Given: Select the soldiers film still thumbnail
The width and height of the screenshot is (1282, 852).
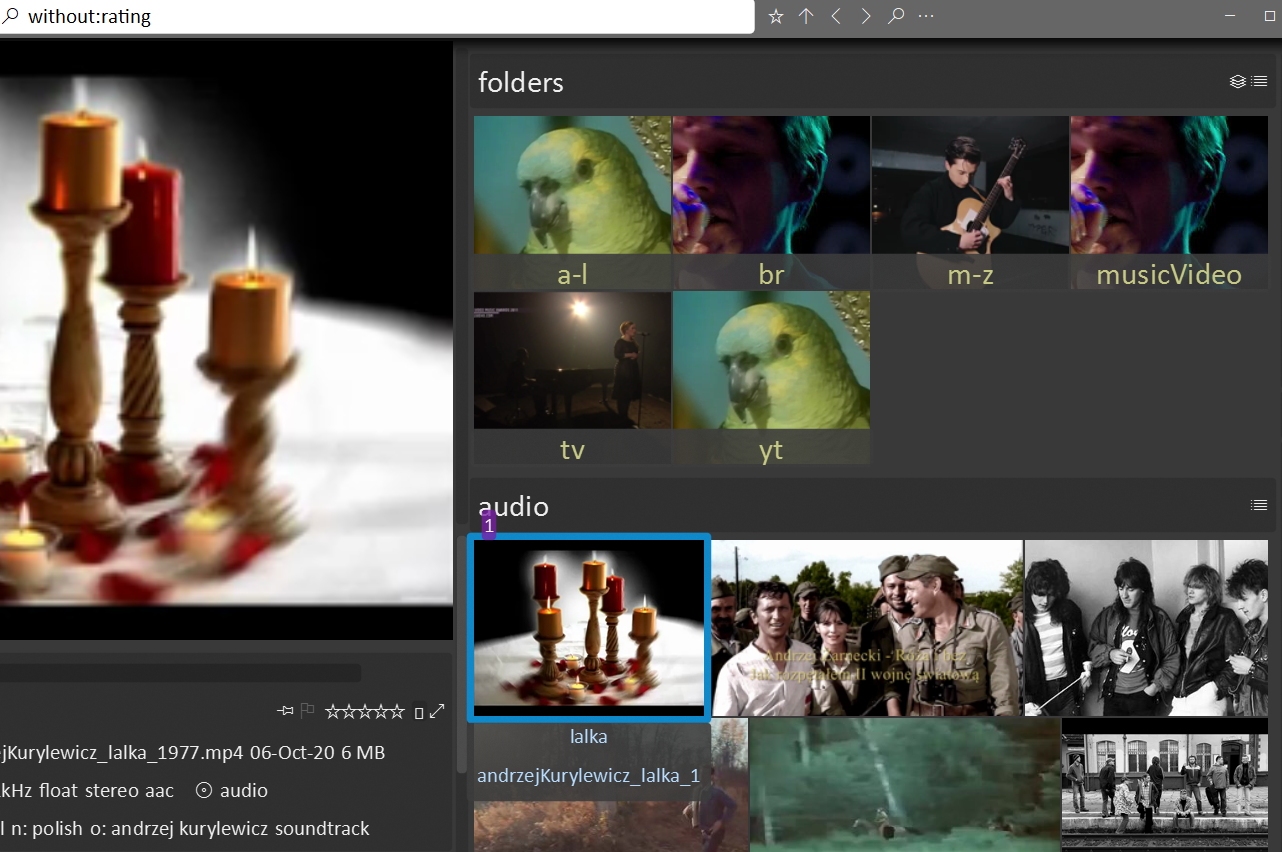Looking at the screenshot, I should 867,628.
